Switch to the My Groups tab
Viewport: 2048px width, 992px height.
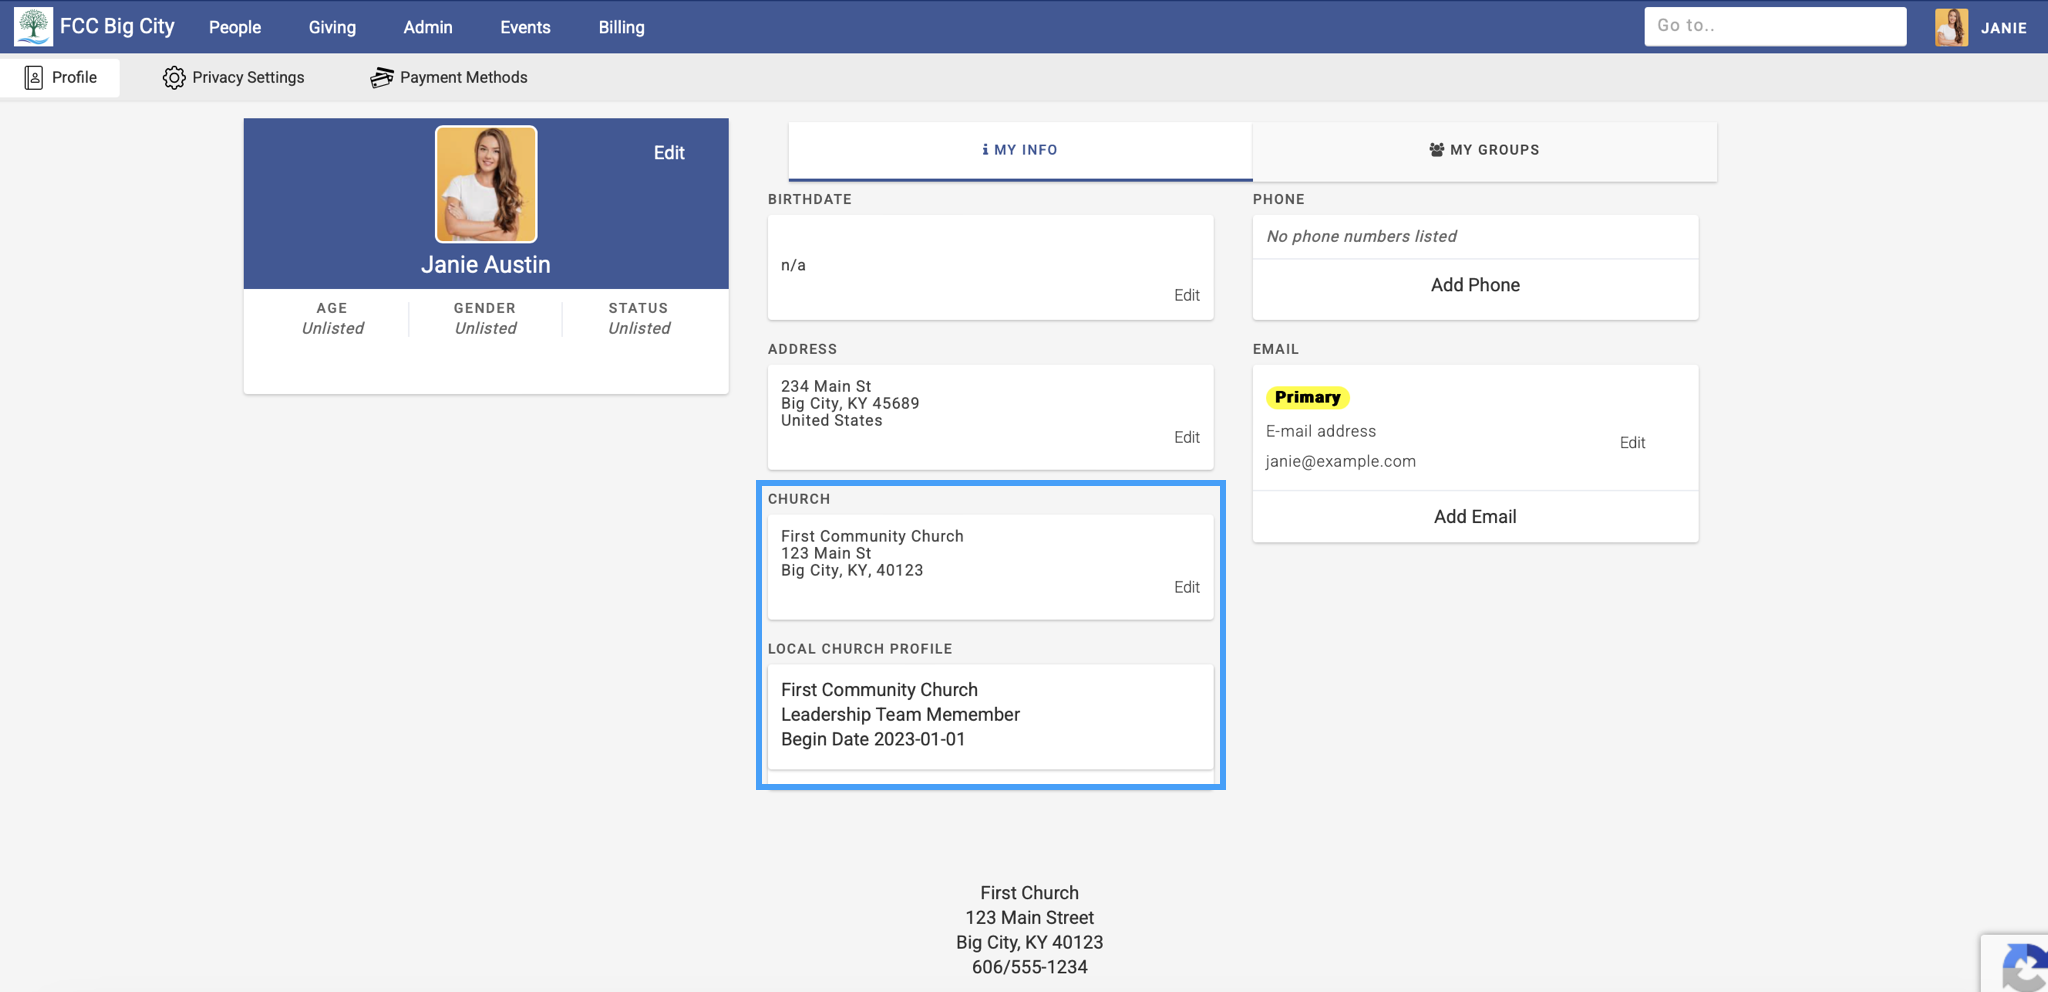pyautogui.click(x=1484, y=150)
